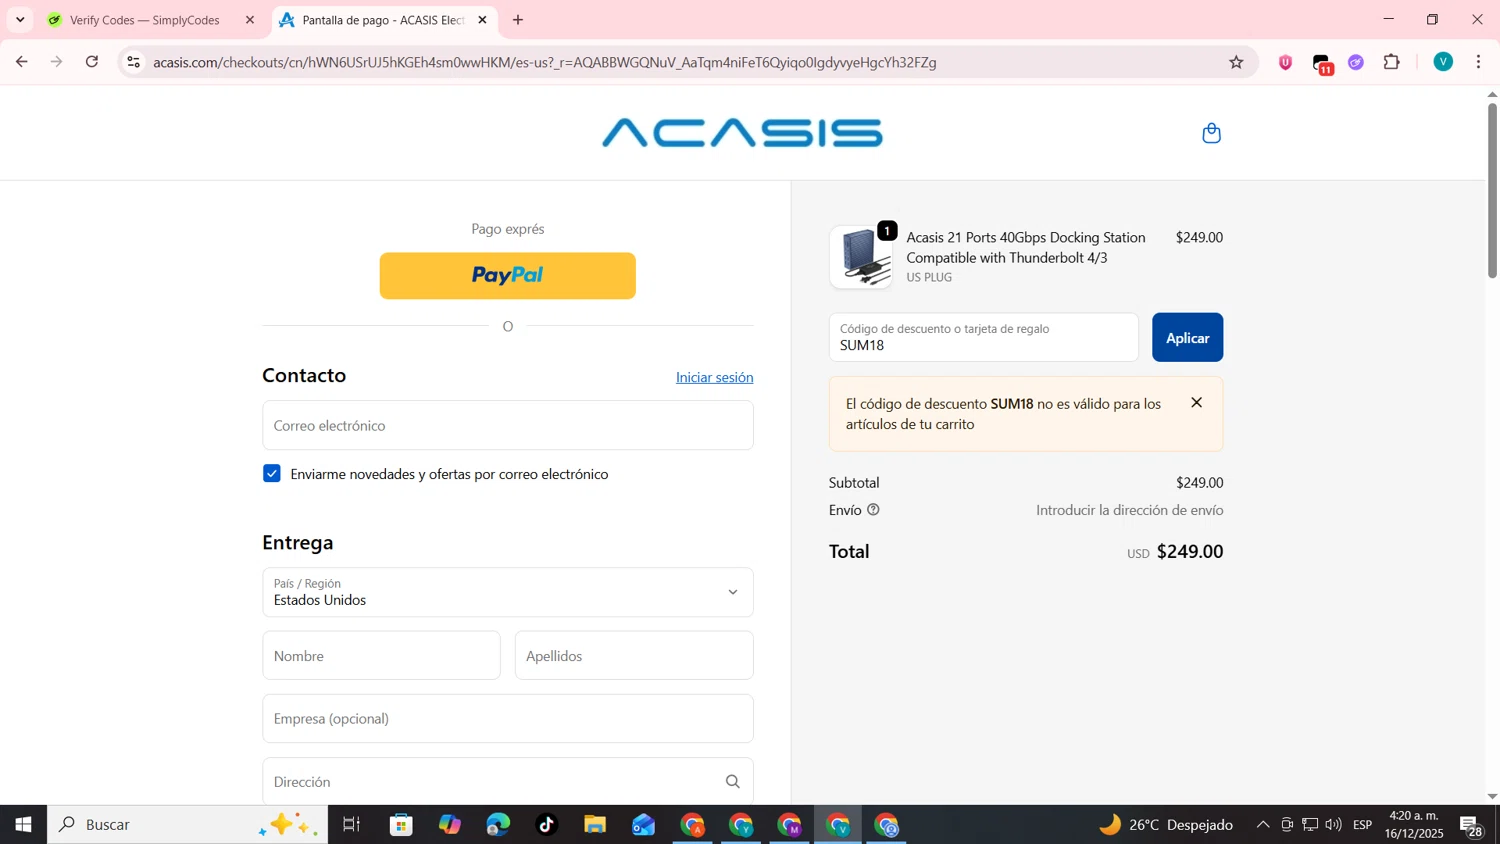Viewport: 1500px width, 844px height.
Task: Open the 26°C Despejado weather widget
Action: (x=1166, y=825)
